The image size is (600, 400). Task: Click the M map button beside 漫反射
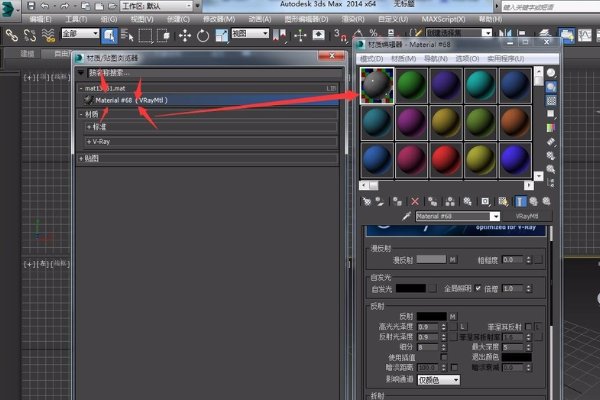click(x=453, y=260)
